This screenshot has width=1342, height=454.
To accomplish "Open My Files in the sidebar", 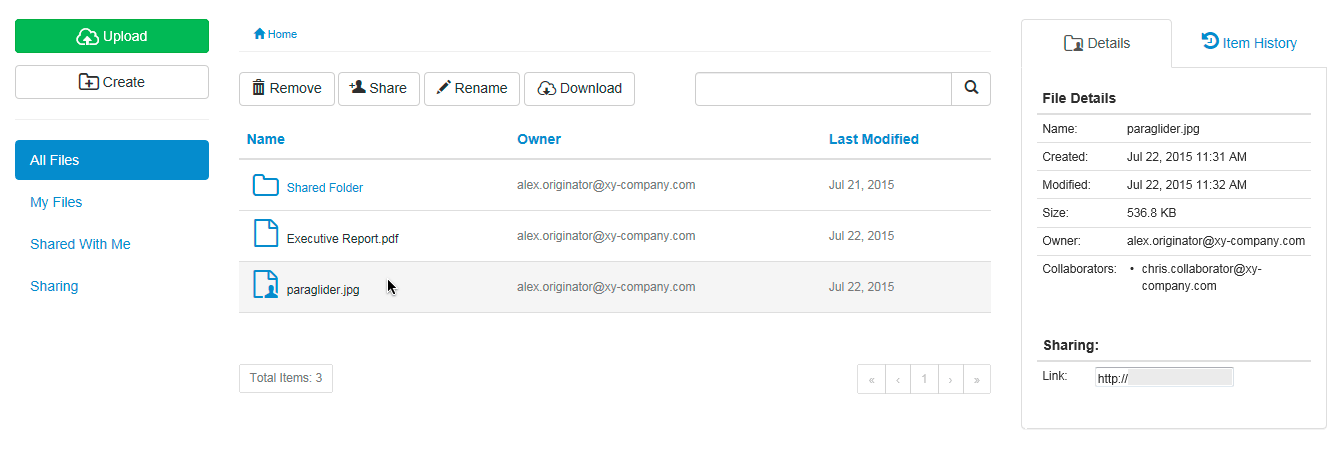I will [x=56, y=202].
